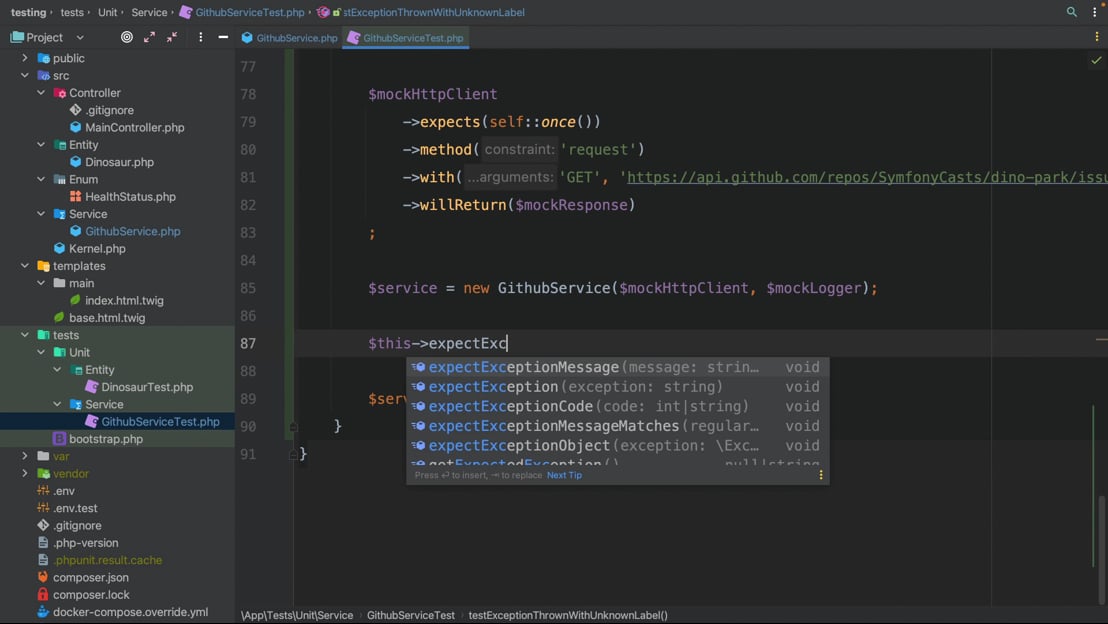The image size is (1108, 624).
Task: Expand the vendor folder
Action: click(x=25, y=473)
